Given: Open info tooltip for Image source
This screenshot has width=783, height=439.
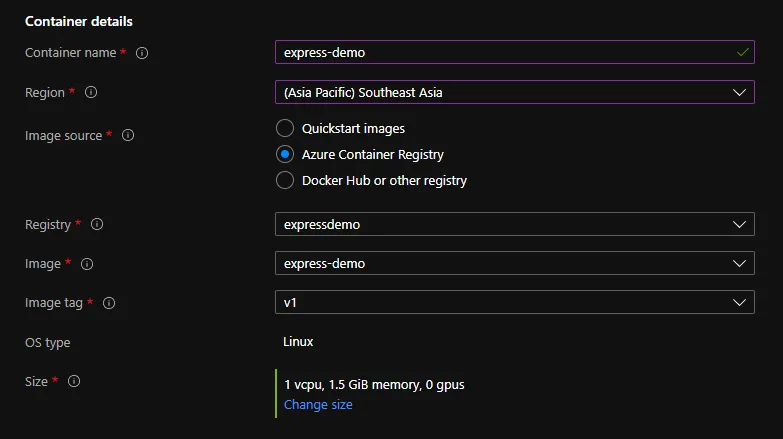Looking at the screenshot, I should click(128, 136).
